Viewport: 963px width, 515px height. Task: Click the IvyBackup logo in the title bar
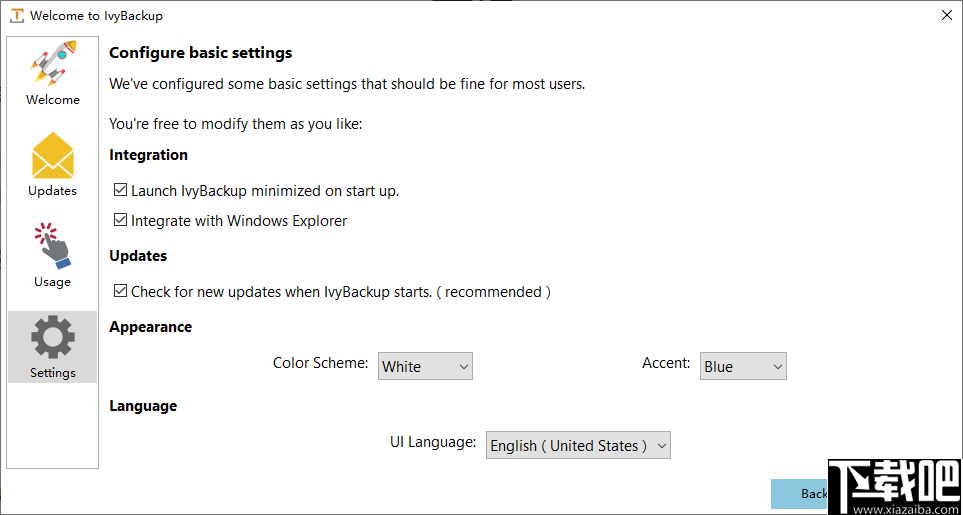tap(16, 16)
